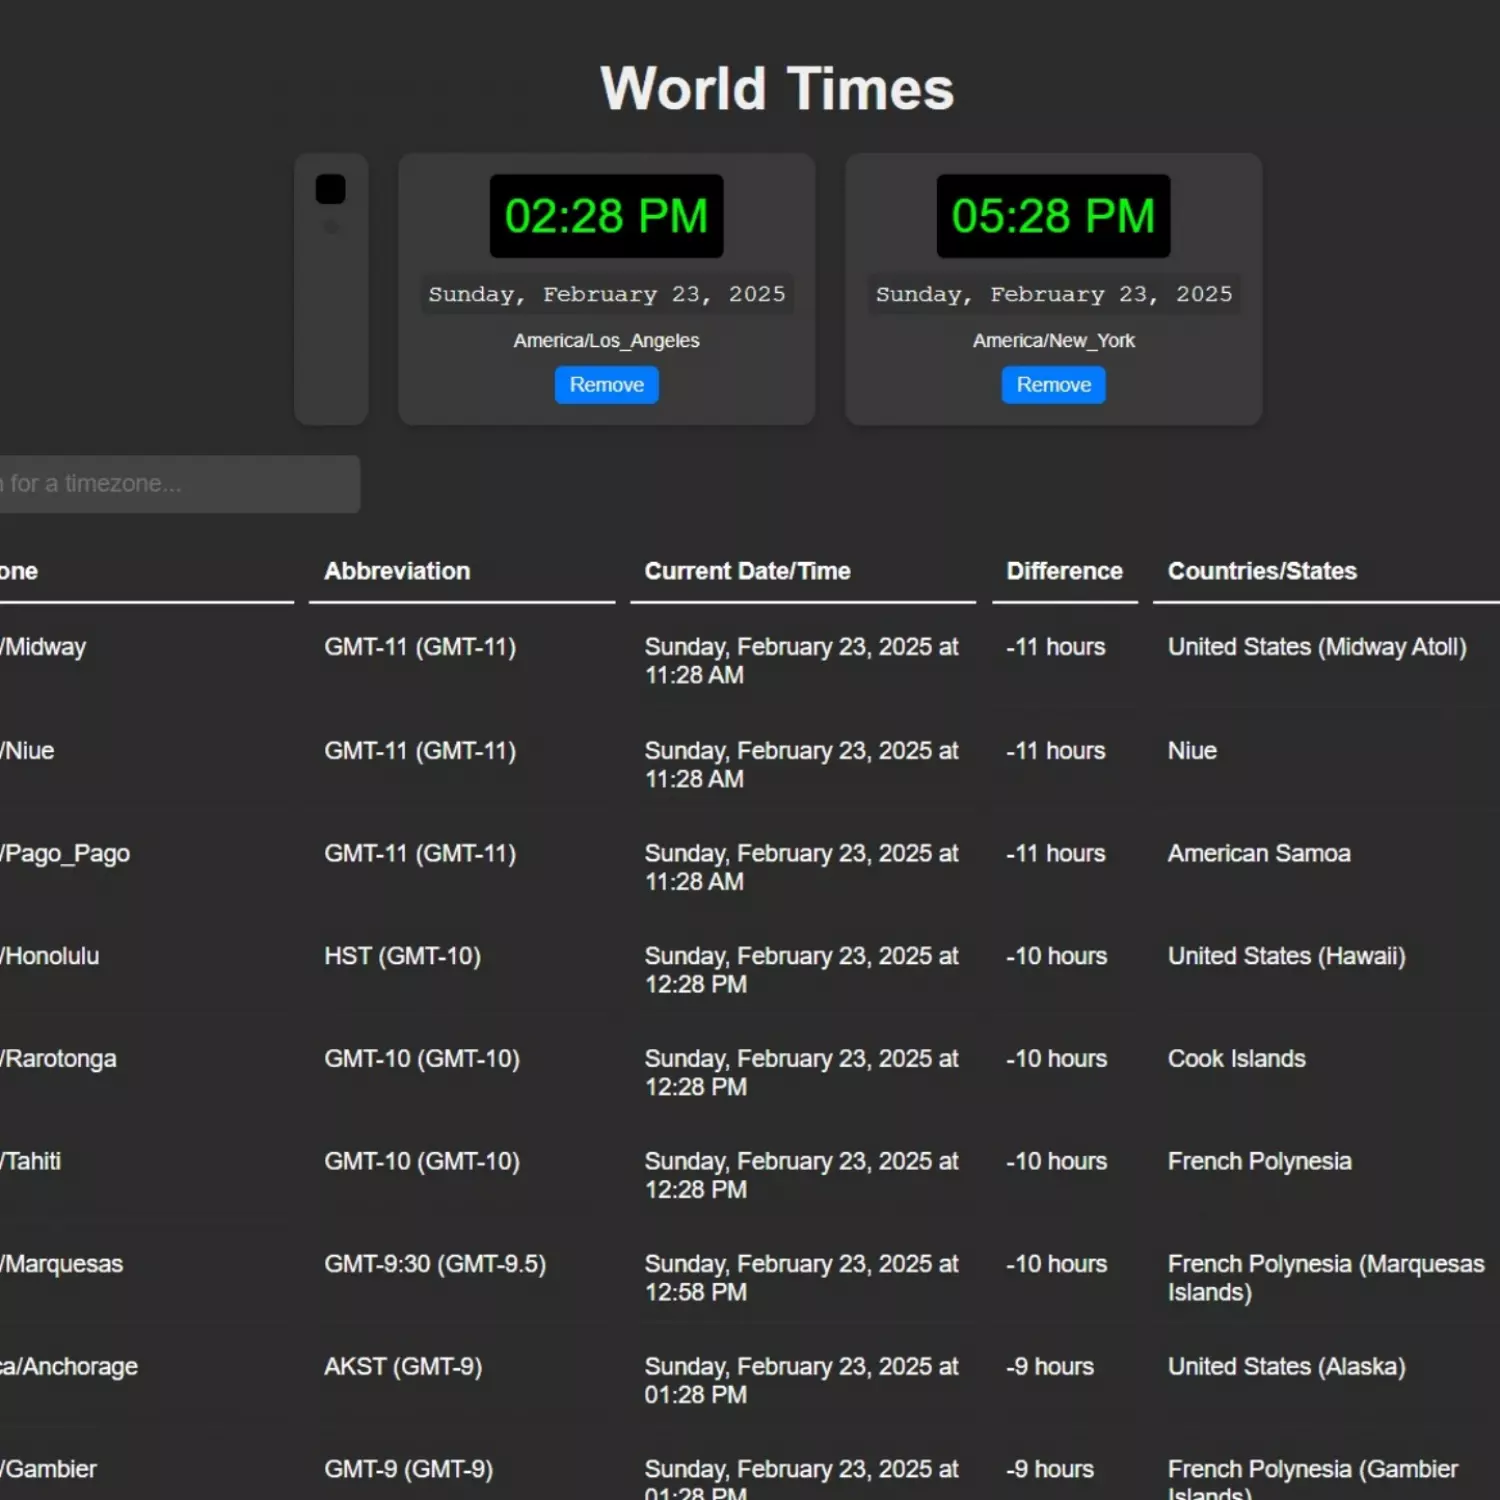Screen dimensions: 1500x1500
Task: Select the AKST (GMT-9) Anchorage abbreviation
Action: click(403, 1366)
